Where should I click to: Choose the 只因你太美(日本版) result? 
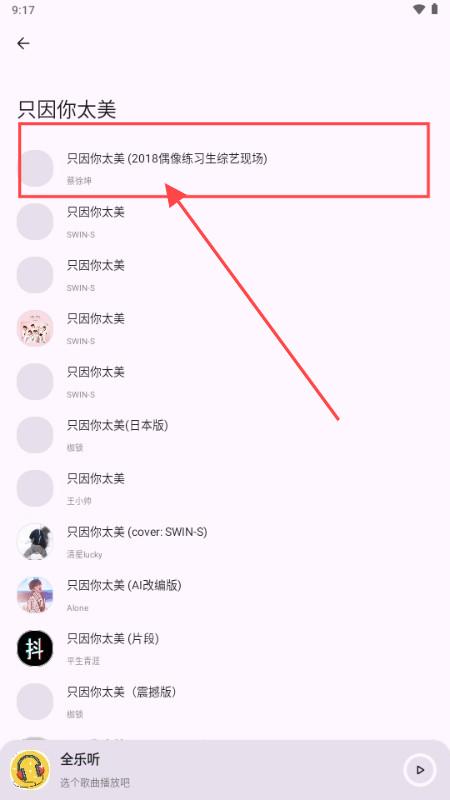pos(224,435)
